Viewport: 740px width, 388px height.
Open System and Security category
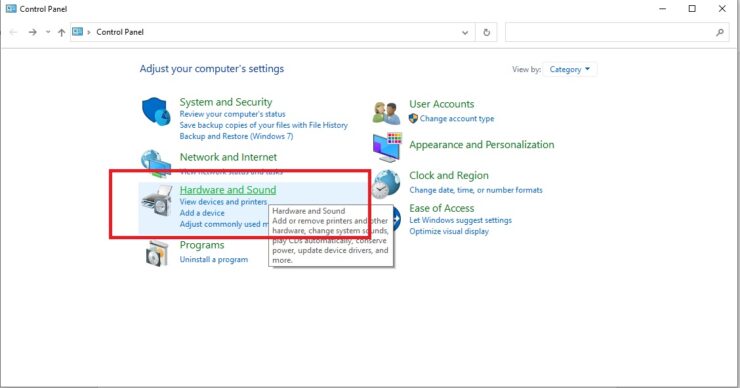[226, 102]
